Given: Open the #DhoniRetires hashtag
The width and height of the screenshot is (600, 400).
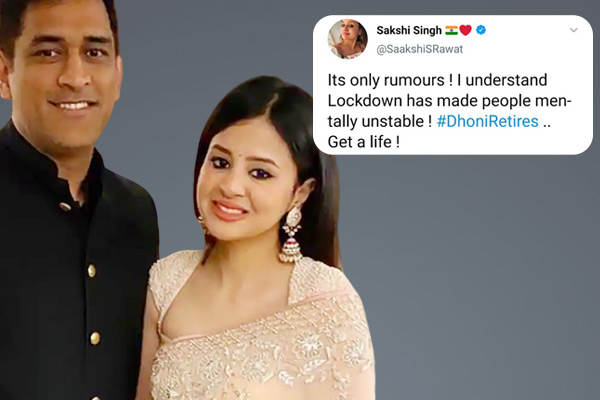Looking at the screenshot, I should tap(488, 121).
